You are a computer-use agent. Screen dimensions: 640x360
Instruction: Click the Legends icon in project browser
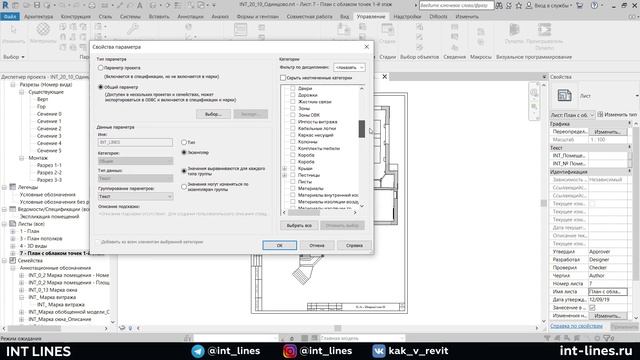tap(13, 187)
